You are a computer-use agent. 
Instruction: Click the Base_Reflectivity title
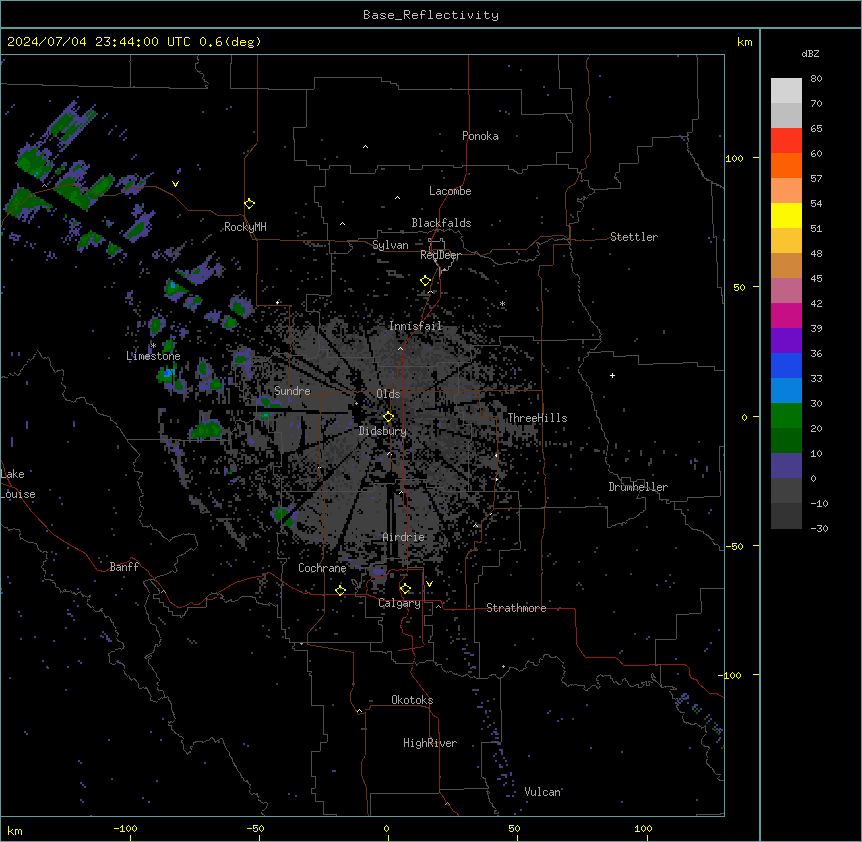pyautogui.click(x=431, y=15)
